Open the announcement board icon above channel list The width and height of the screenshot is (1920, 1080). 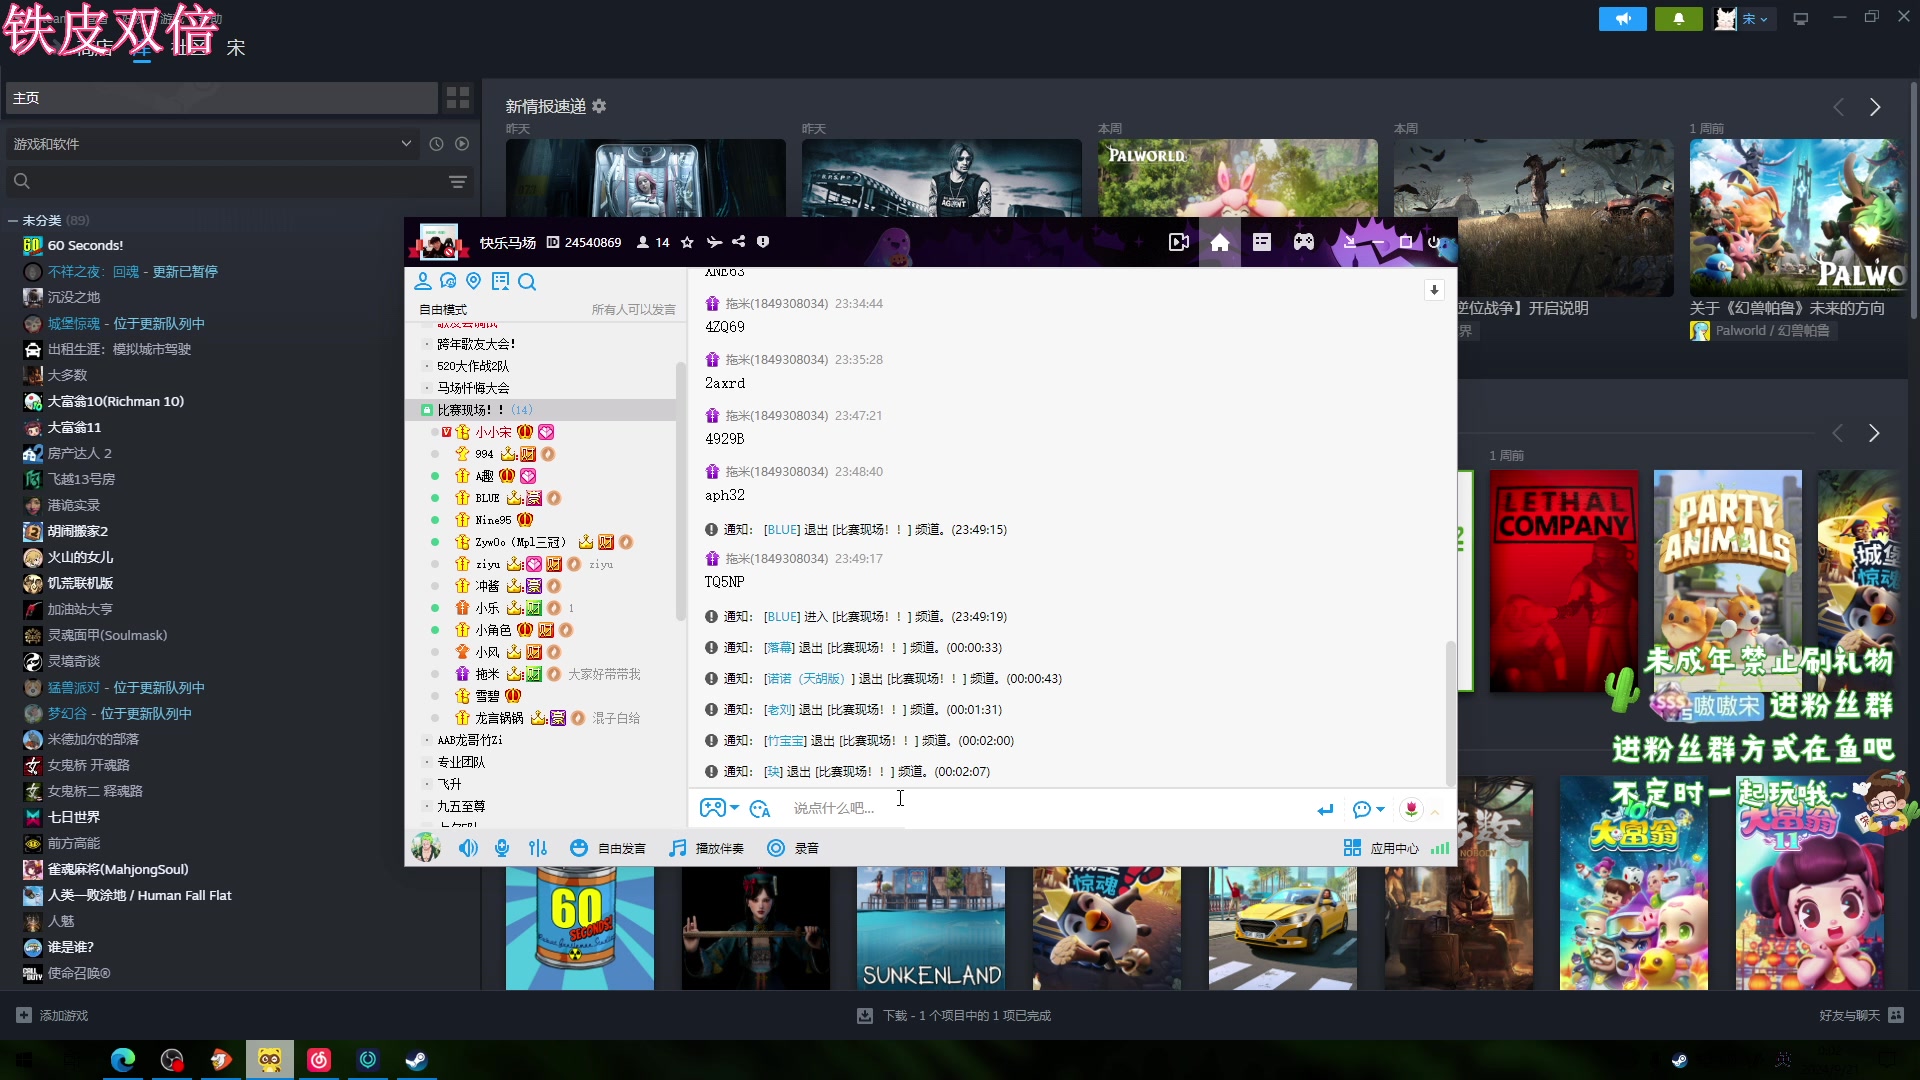click(500, 282)
